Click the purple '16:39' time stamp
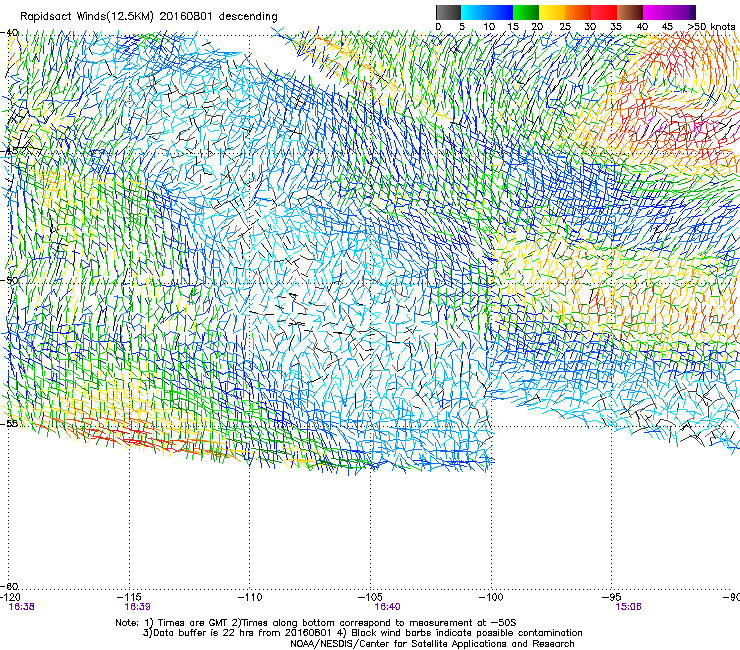 [137, 607]
